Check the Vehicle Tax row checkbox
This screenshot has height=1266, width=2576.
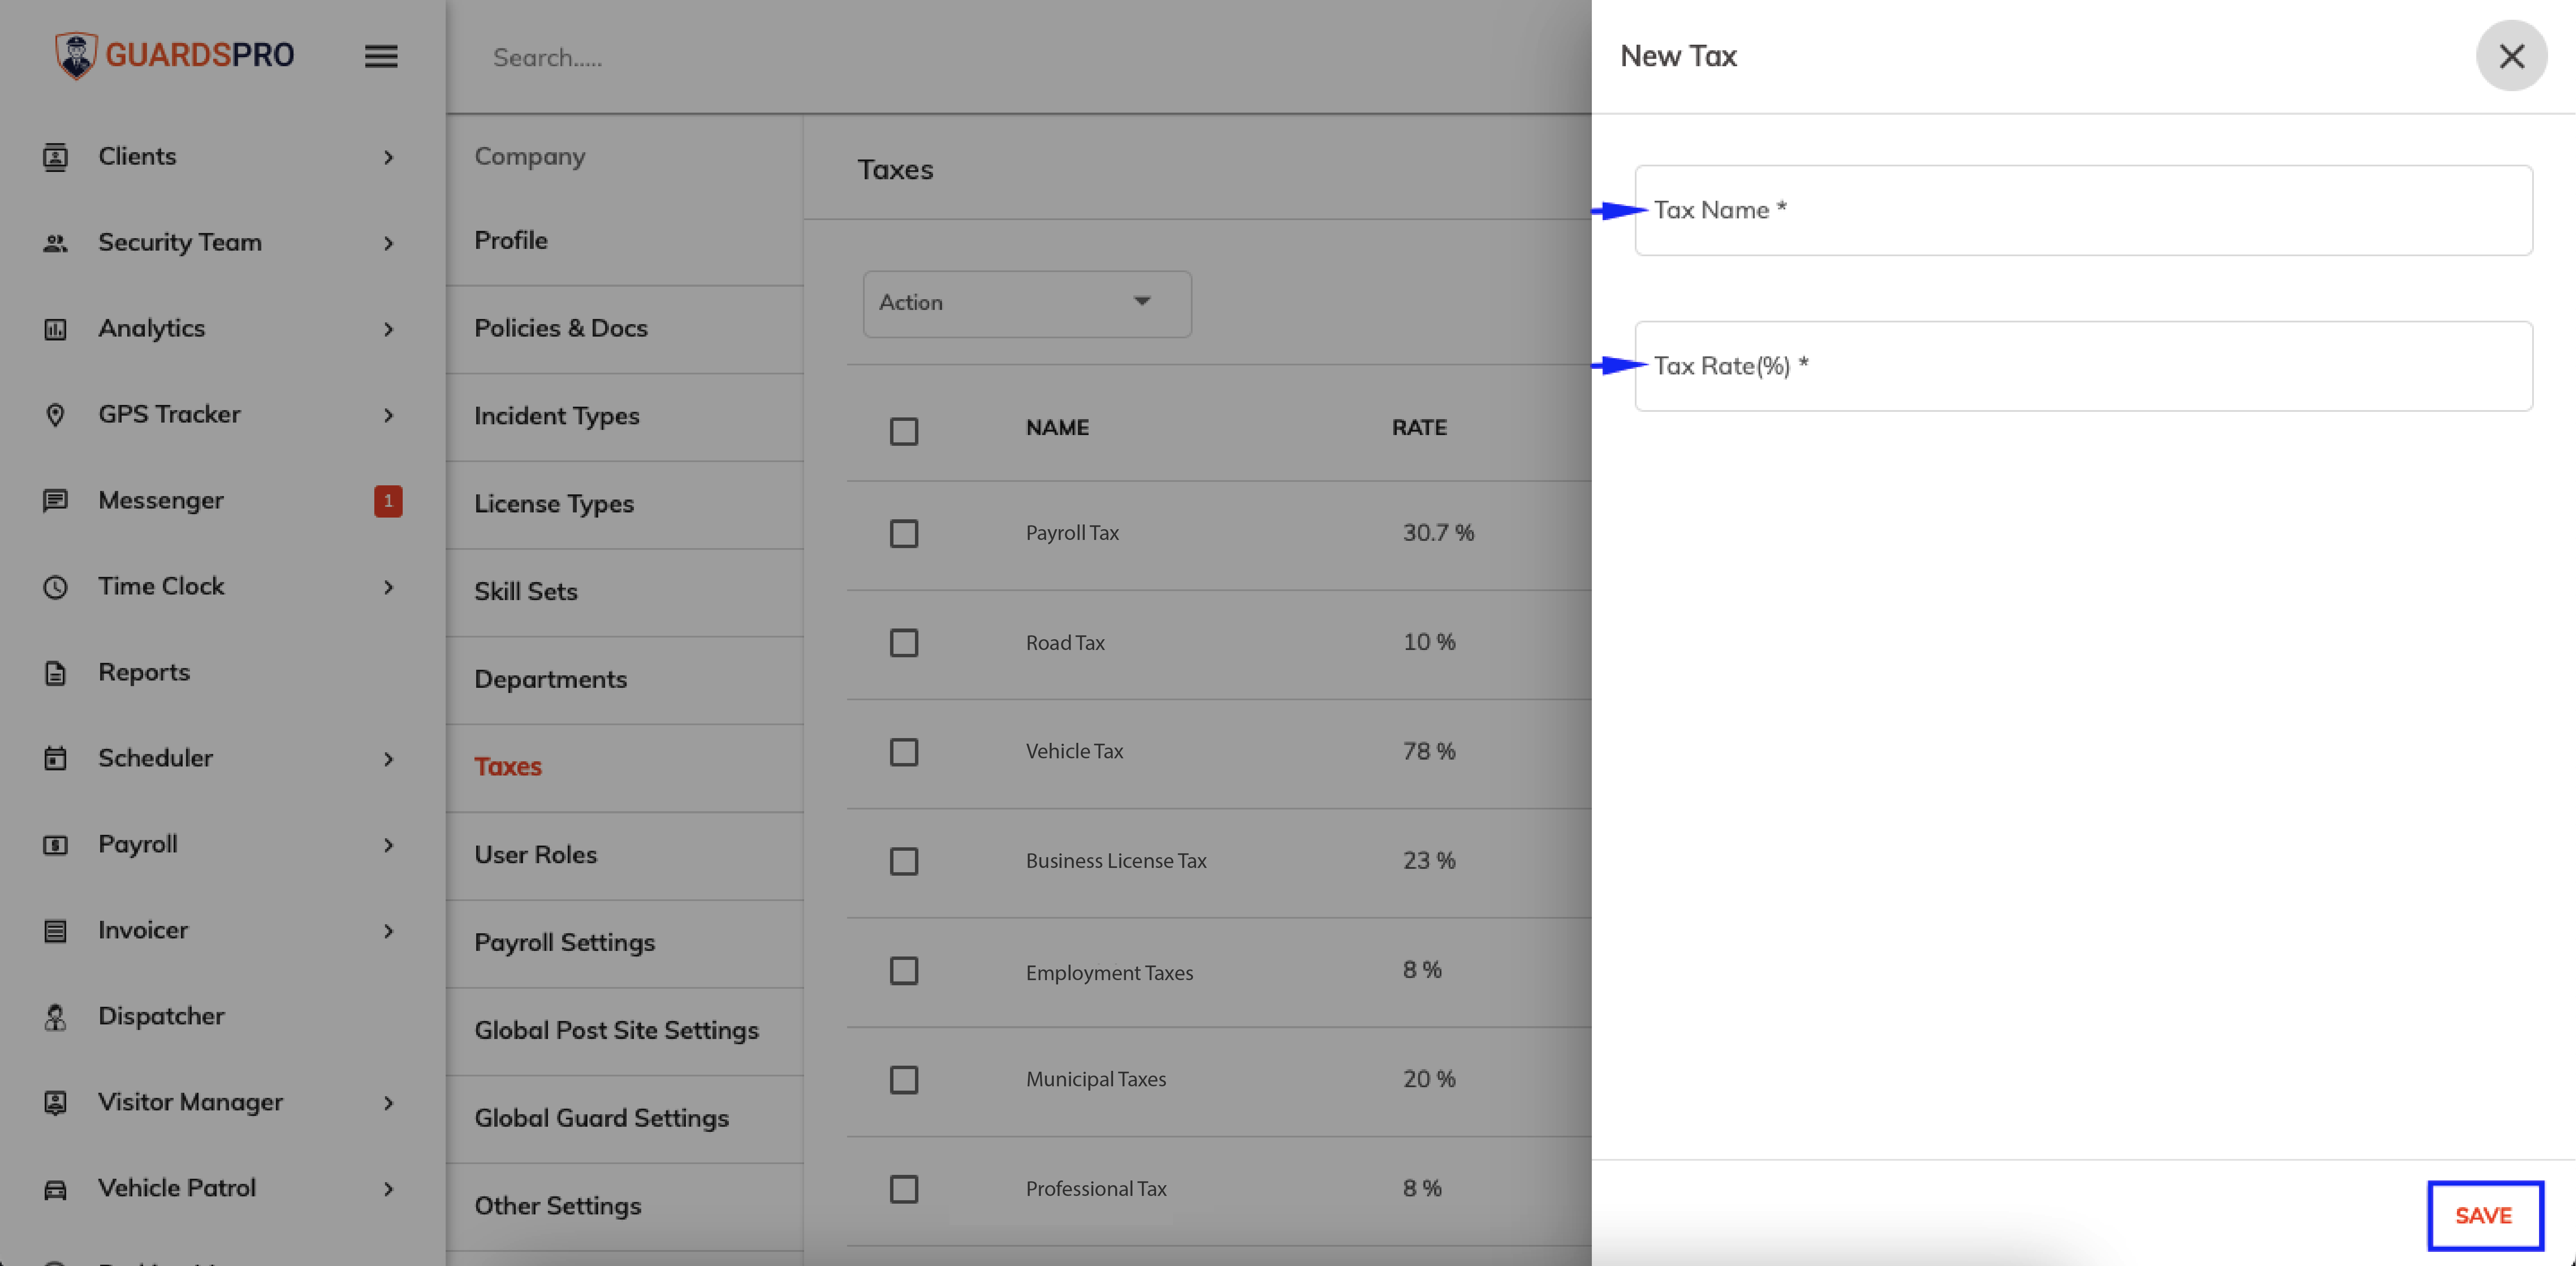[904, 752]
